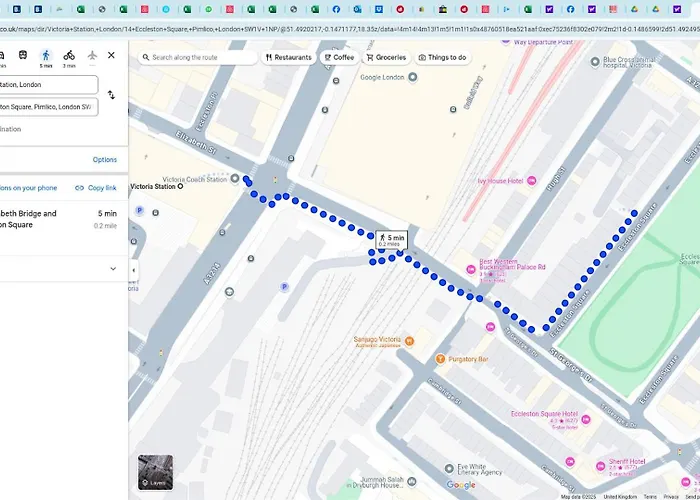This screenshot has height=500, width=700.
Task: Choose transit travel mode icon
Action: pyautogui.click(x=23, y=55)
